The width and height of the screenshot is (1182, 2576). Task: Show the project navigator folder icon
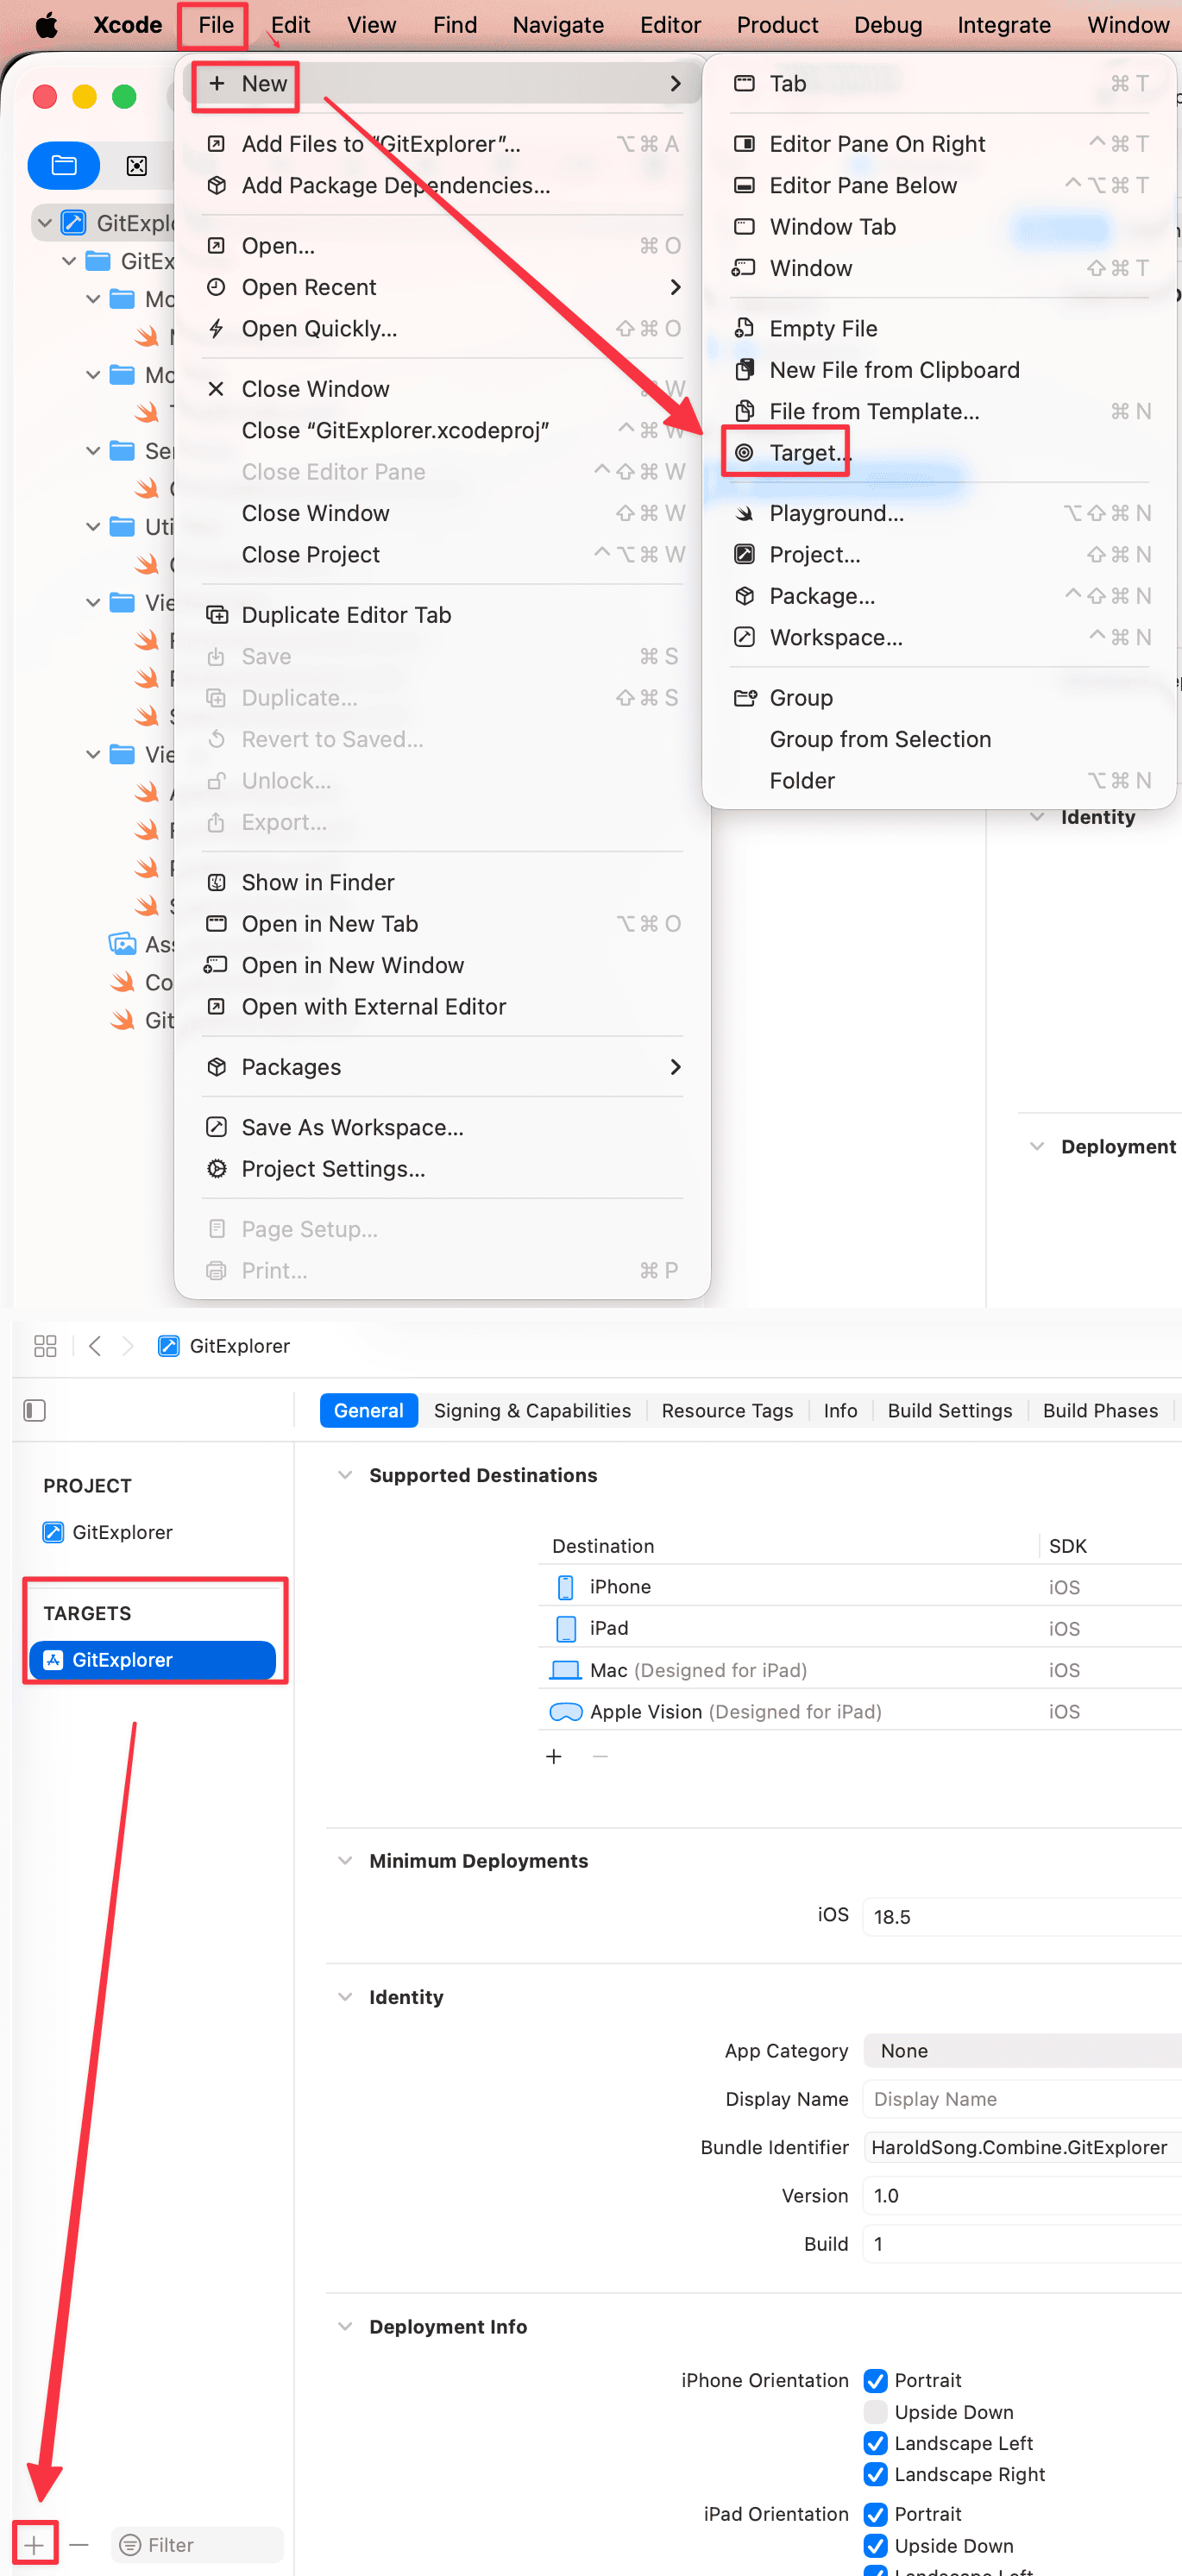(x=64, y=166)
